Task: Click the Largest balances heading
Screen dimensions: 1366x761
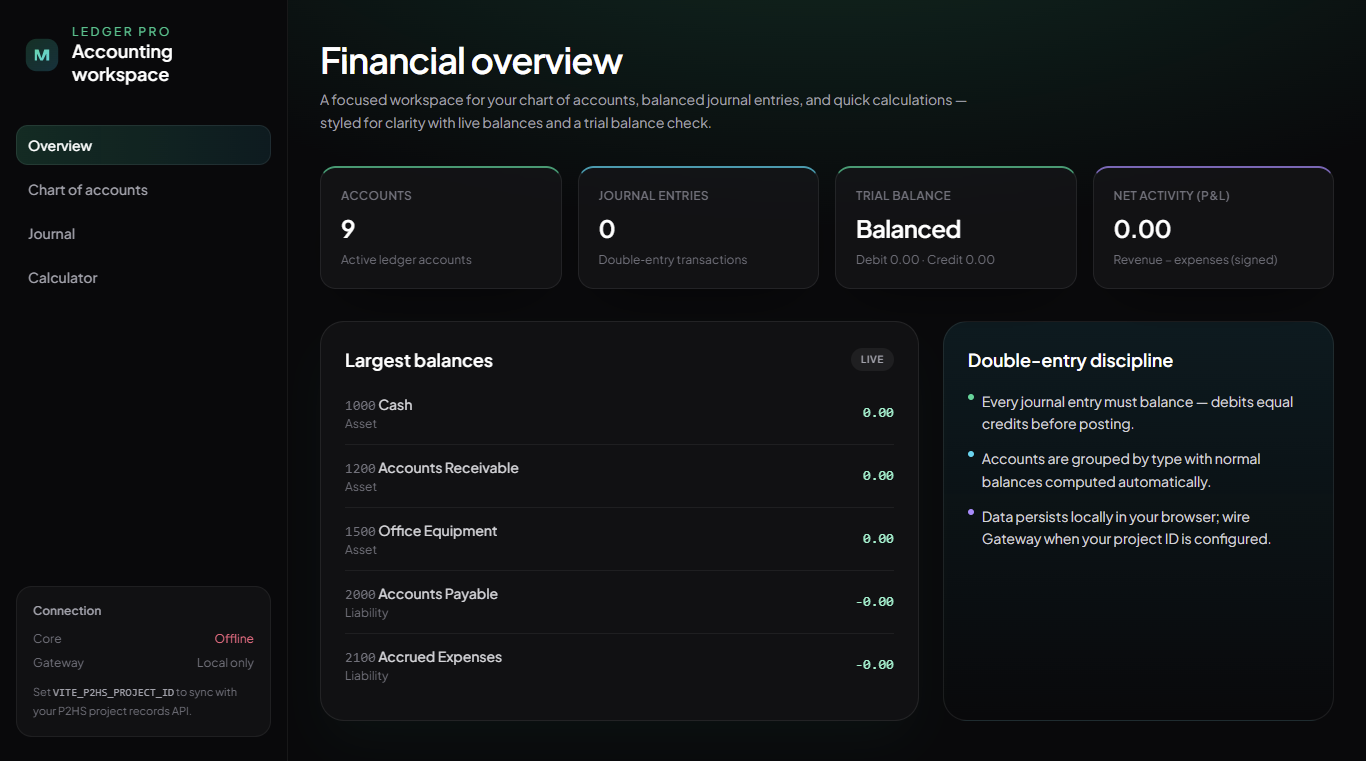Action: tap(419, 360)
